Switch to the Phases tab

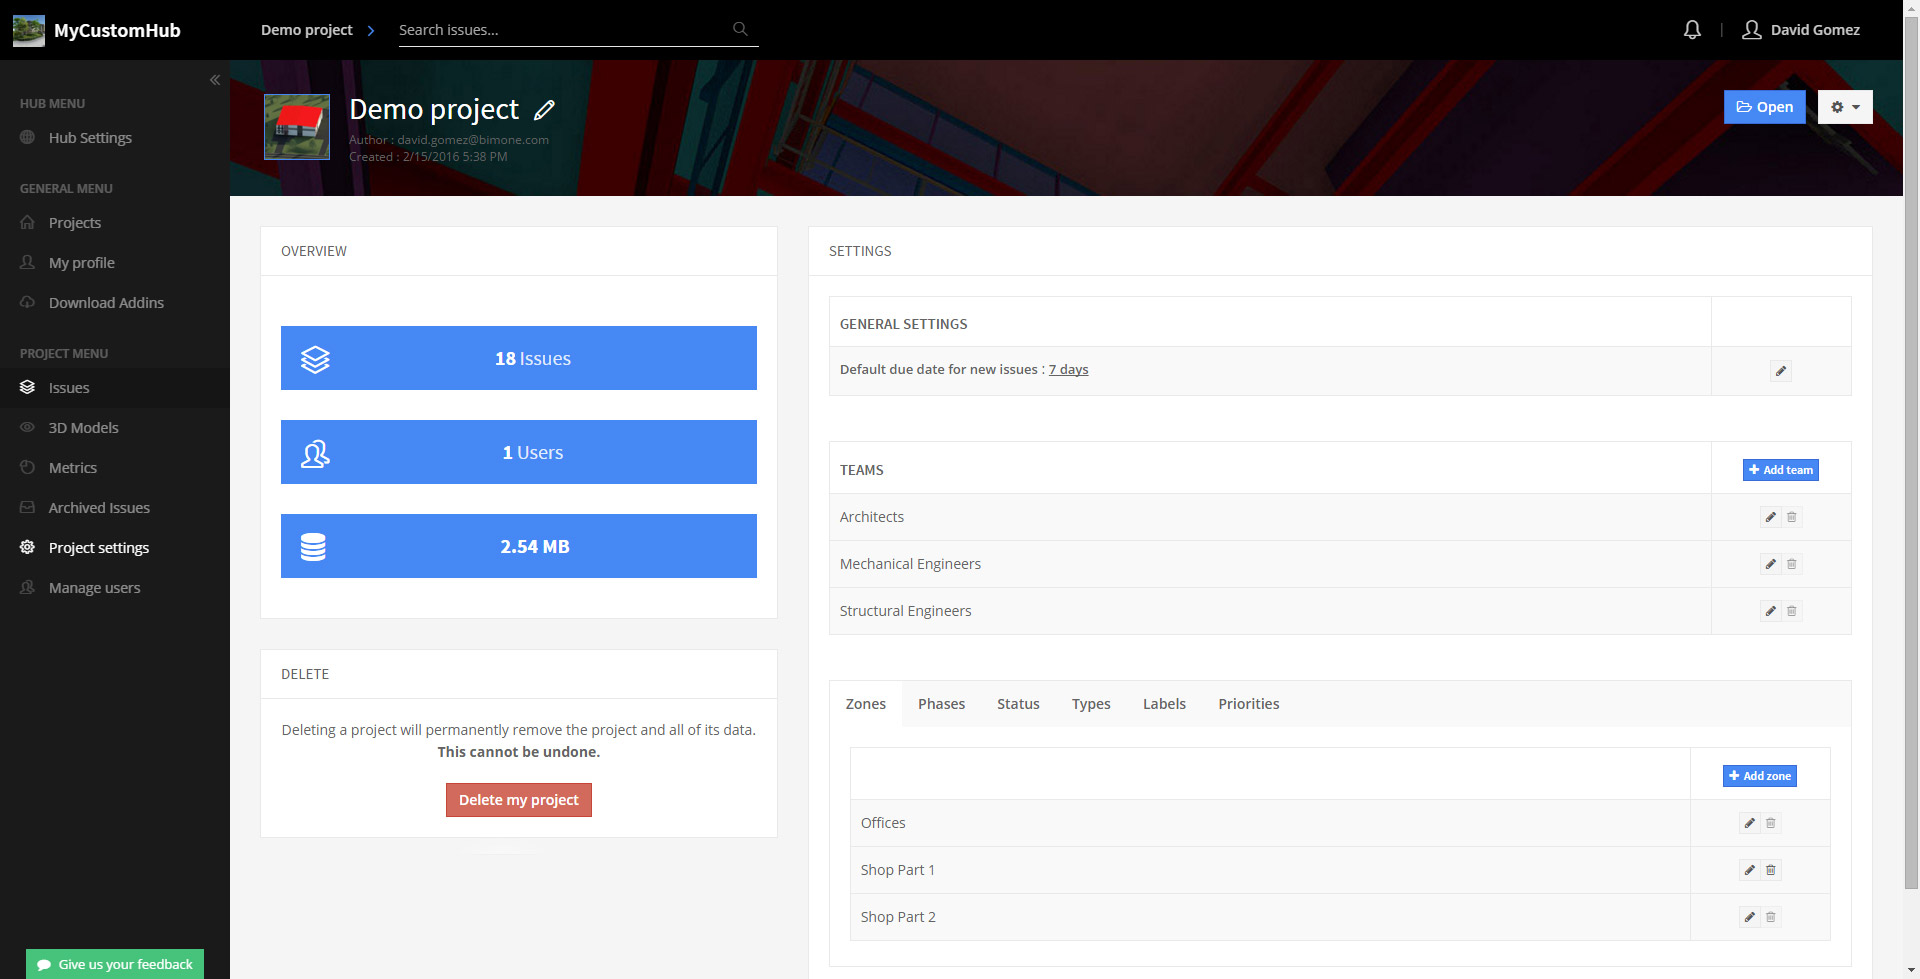pyautogui.click(x=941, y=704)
